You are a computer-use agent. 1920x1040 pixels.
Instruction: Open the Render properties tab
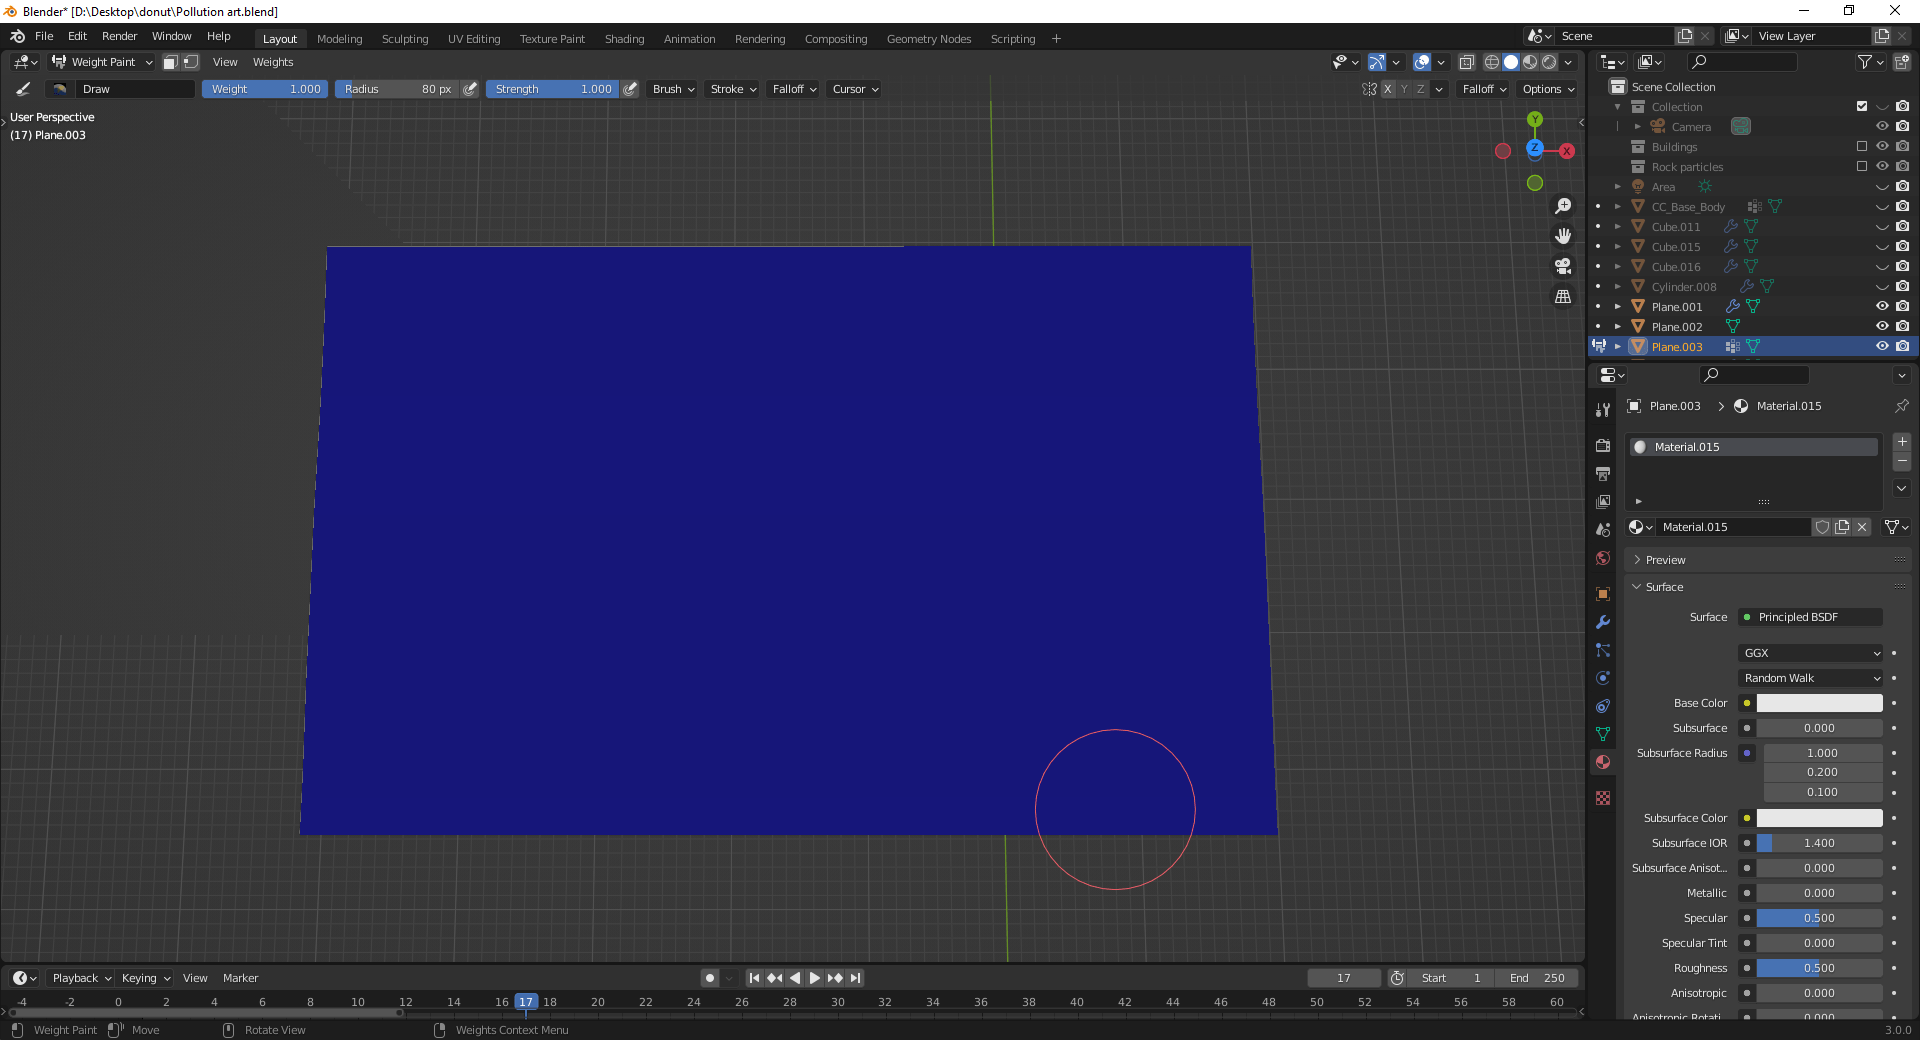1603,445
